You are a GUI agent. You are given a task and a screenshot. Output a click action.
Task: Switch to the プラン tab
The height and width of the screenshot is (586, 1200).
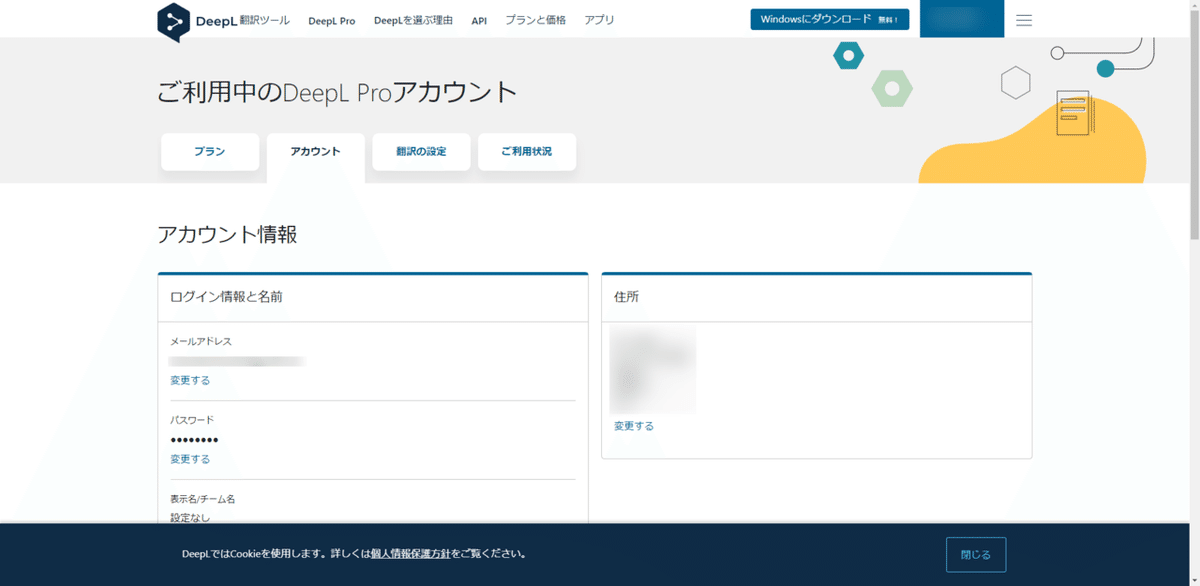click(x=210, y=152)
